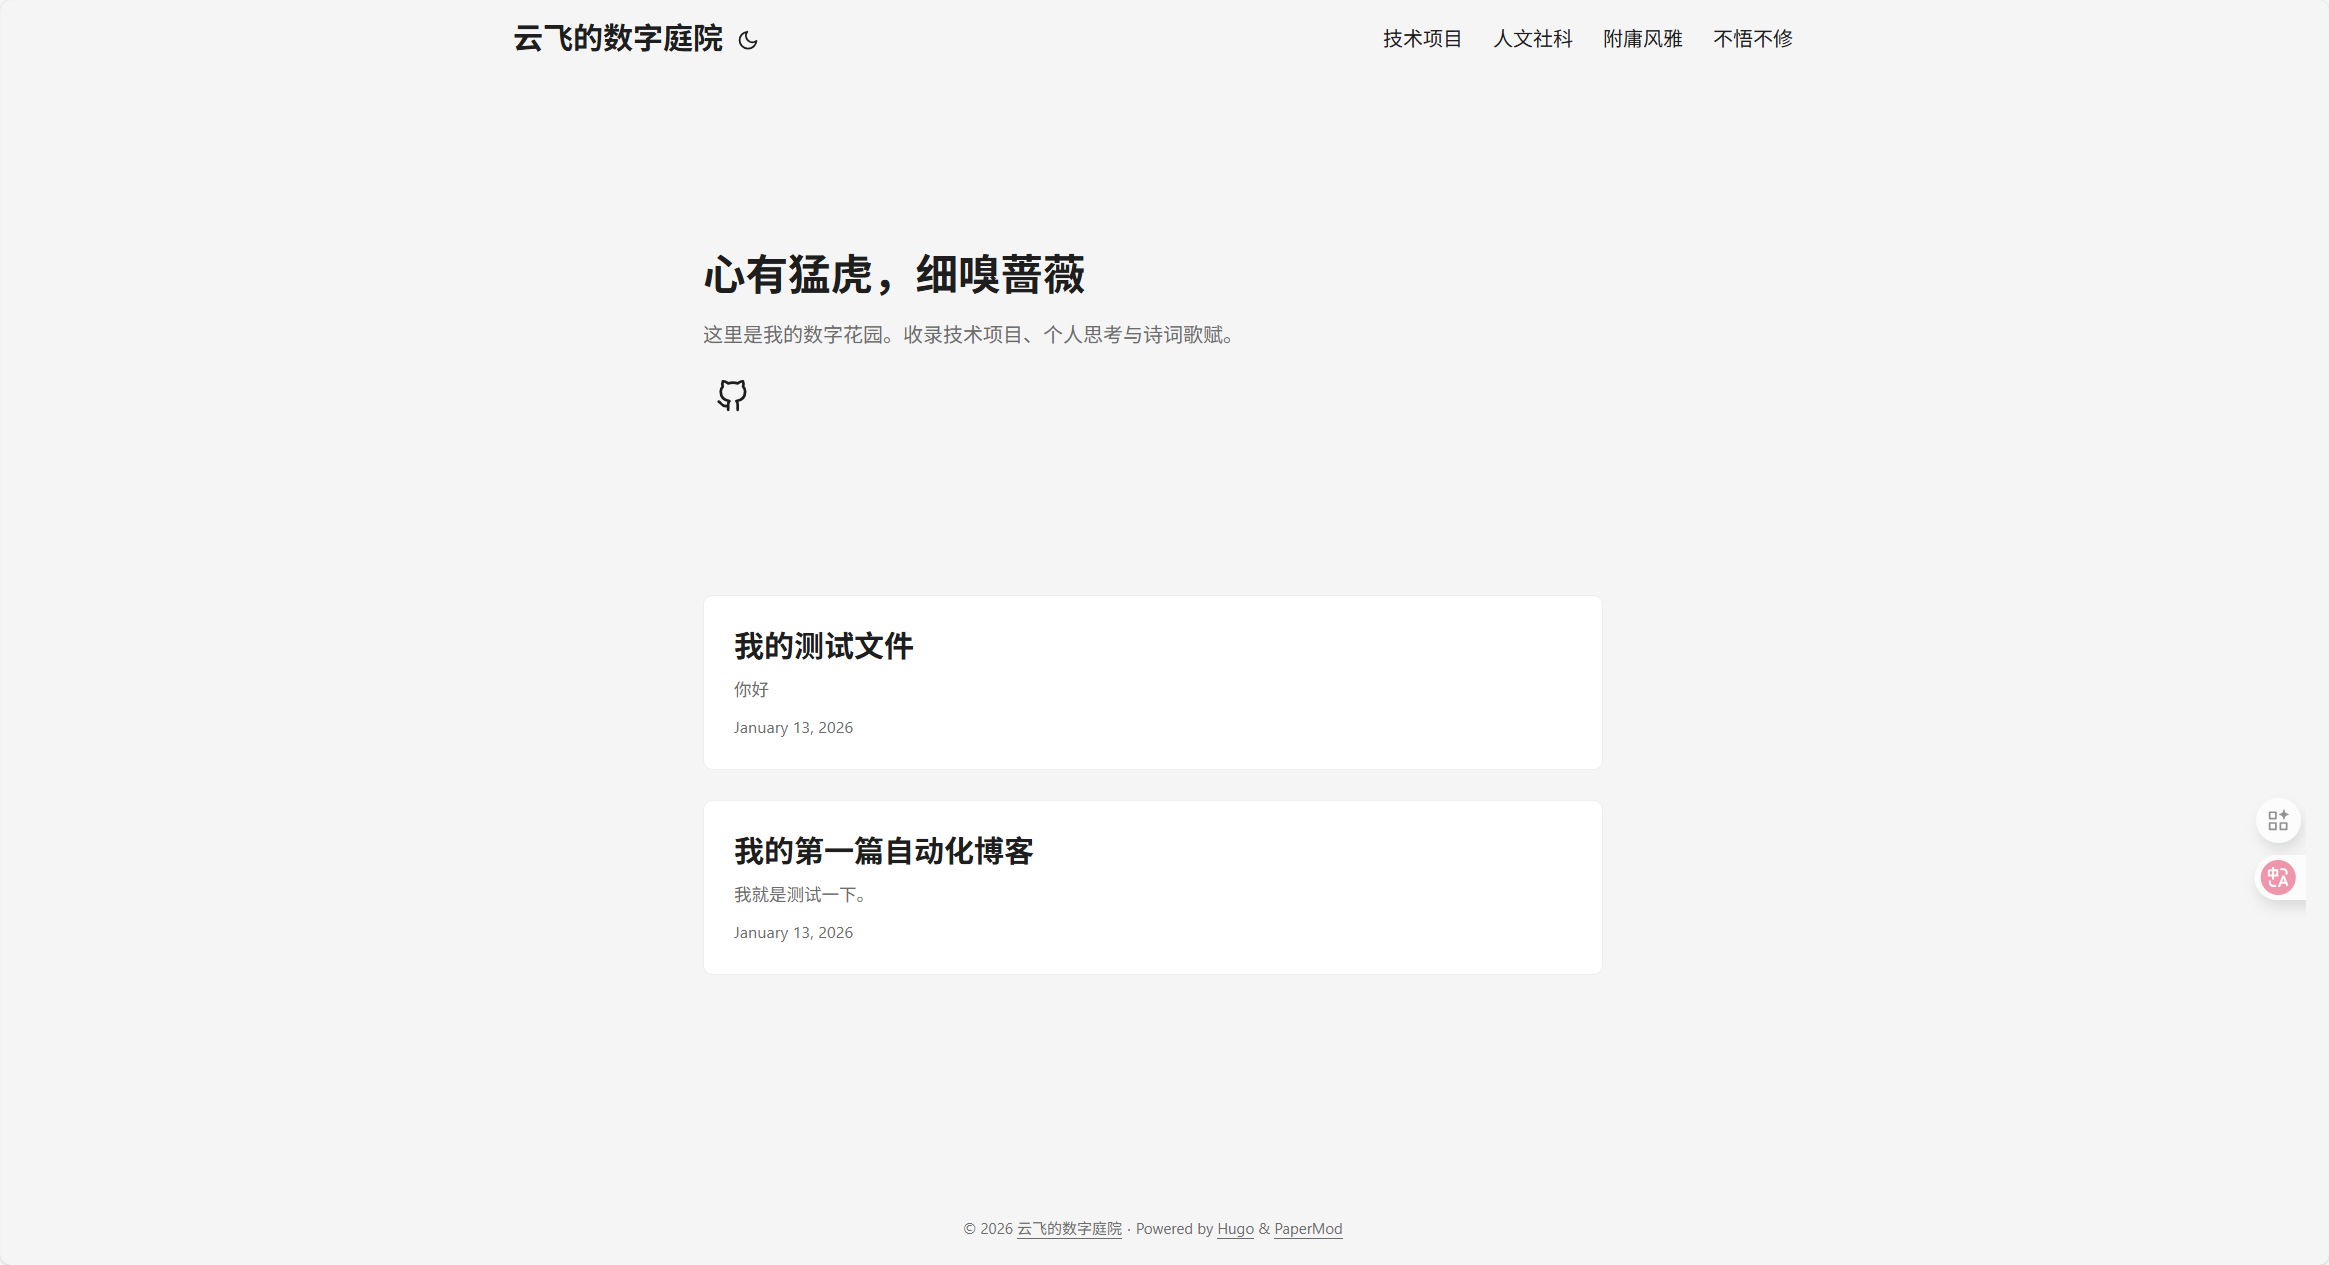The height and width of the screenshot is (1265, 2329).
Task: Open the post titled 我的测试文件
Action: (x=823, y=646)
